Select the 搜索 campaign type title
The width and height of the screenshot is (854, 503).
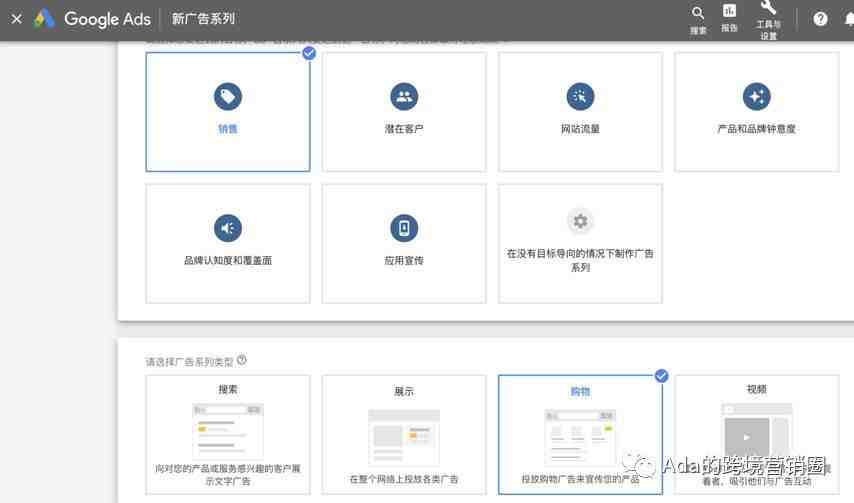[228, 389]
